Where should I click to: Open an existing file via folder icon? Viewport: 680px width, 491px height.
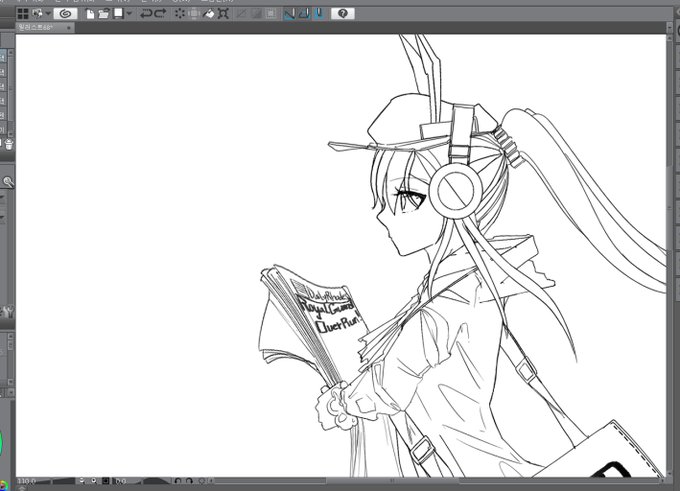coord(104,14)
